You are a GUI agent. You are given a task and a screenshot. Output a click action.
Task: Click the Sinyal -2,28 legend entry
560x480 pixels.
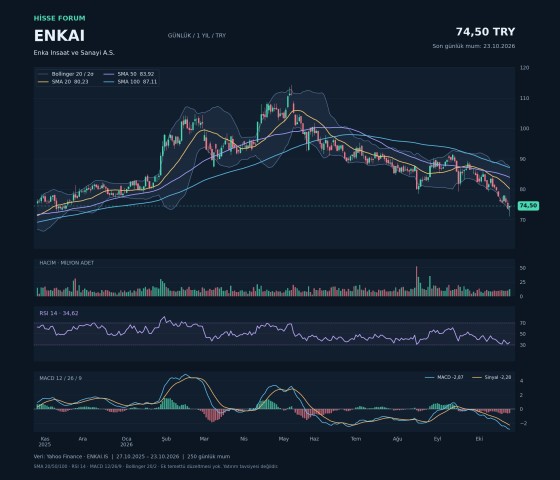click(x=492, y=377)
